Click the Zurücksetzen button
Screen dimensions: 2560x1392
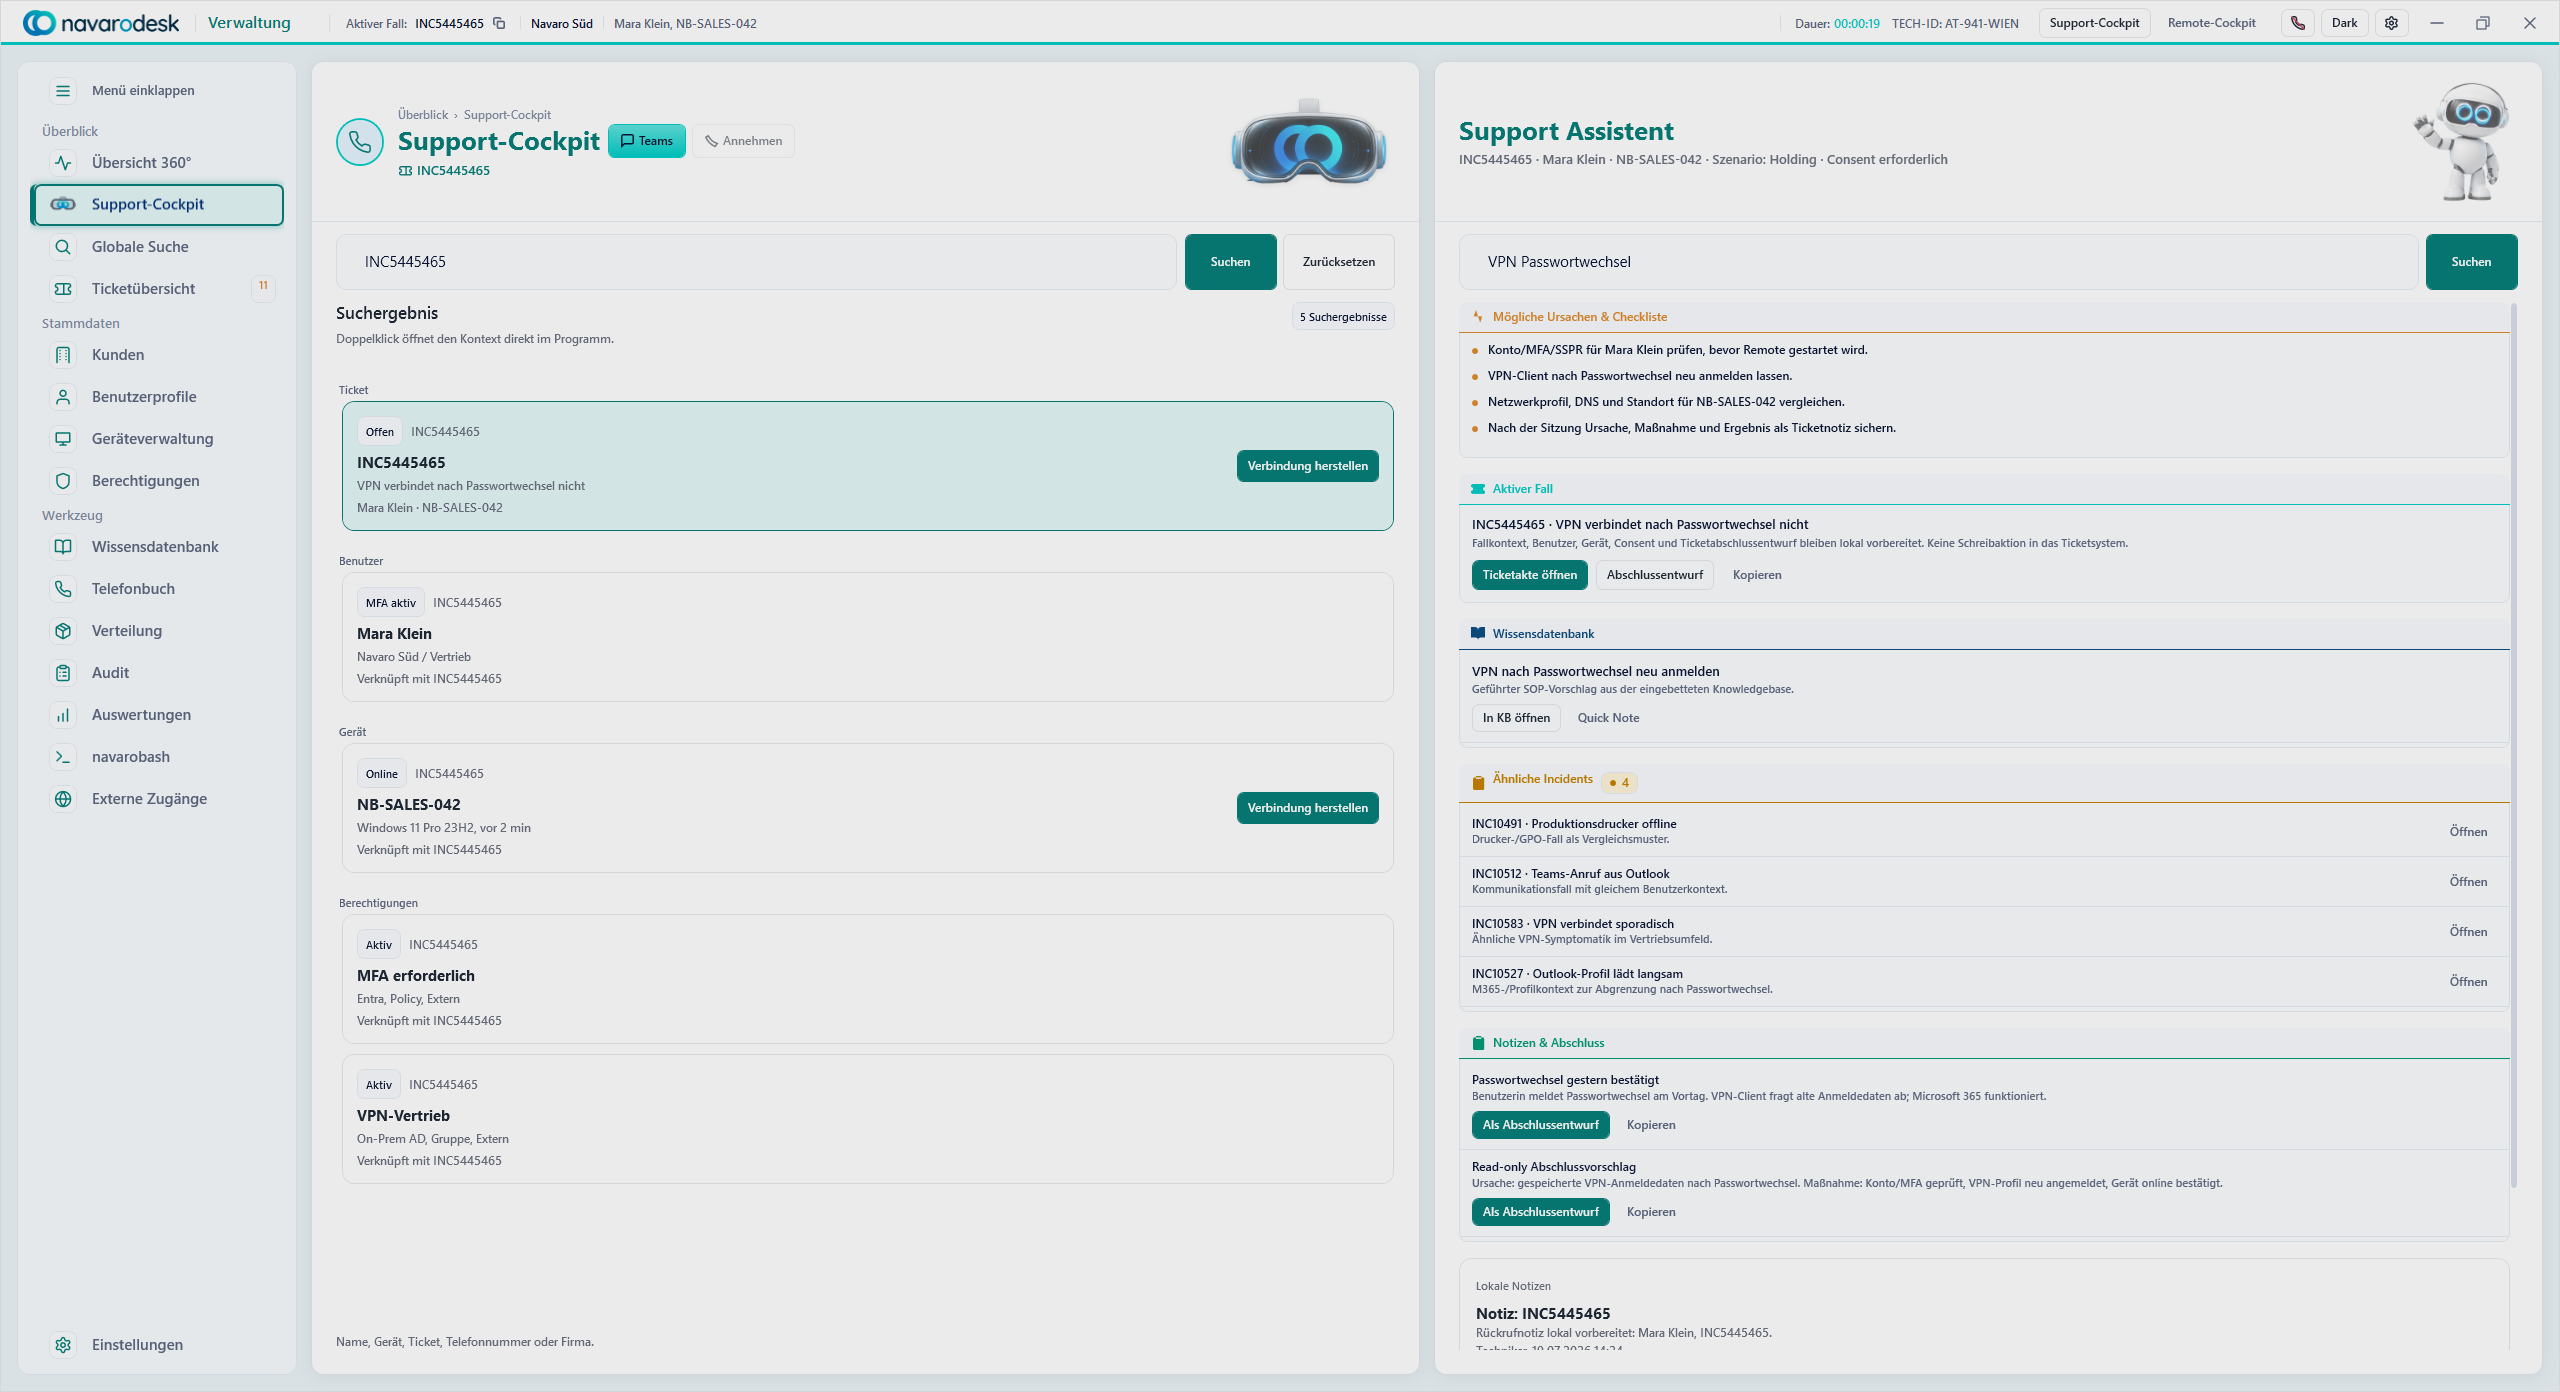(x=1338, y=262)
